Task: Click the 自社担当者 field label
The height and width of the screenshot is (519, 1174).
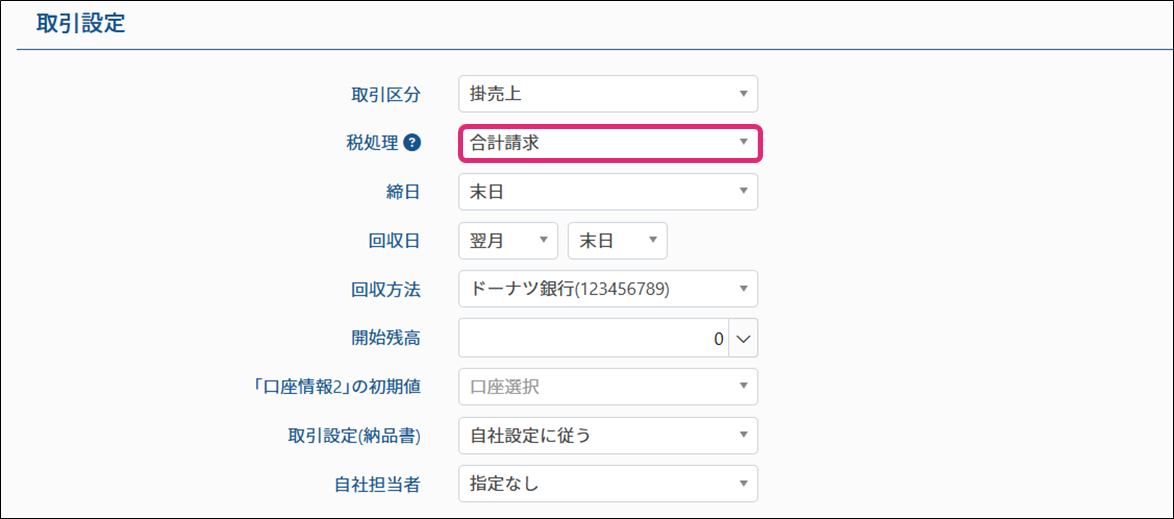Action: pyautogui.click(x=377, y=485)
